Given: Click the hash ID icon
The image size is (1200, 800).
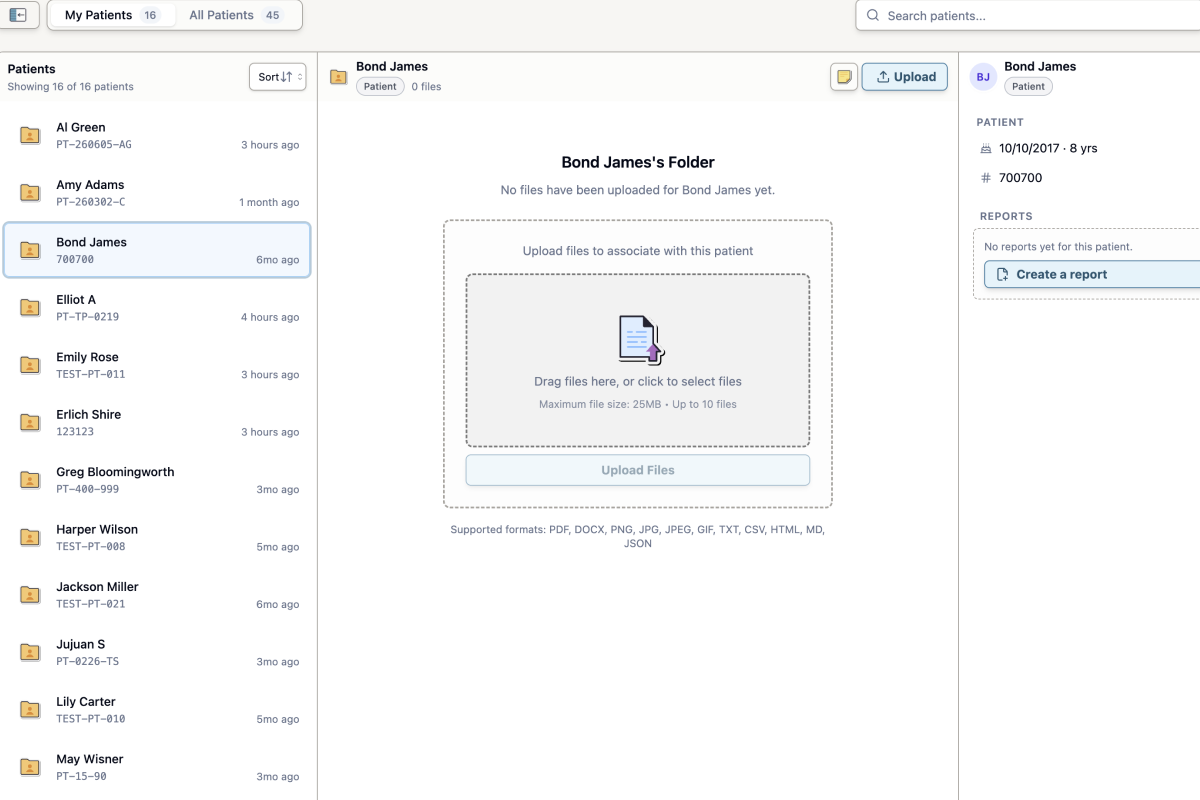Looking at the screenshot, I should 986,178.
